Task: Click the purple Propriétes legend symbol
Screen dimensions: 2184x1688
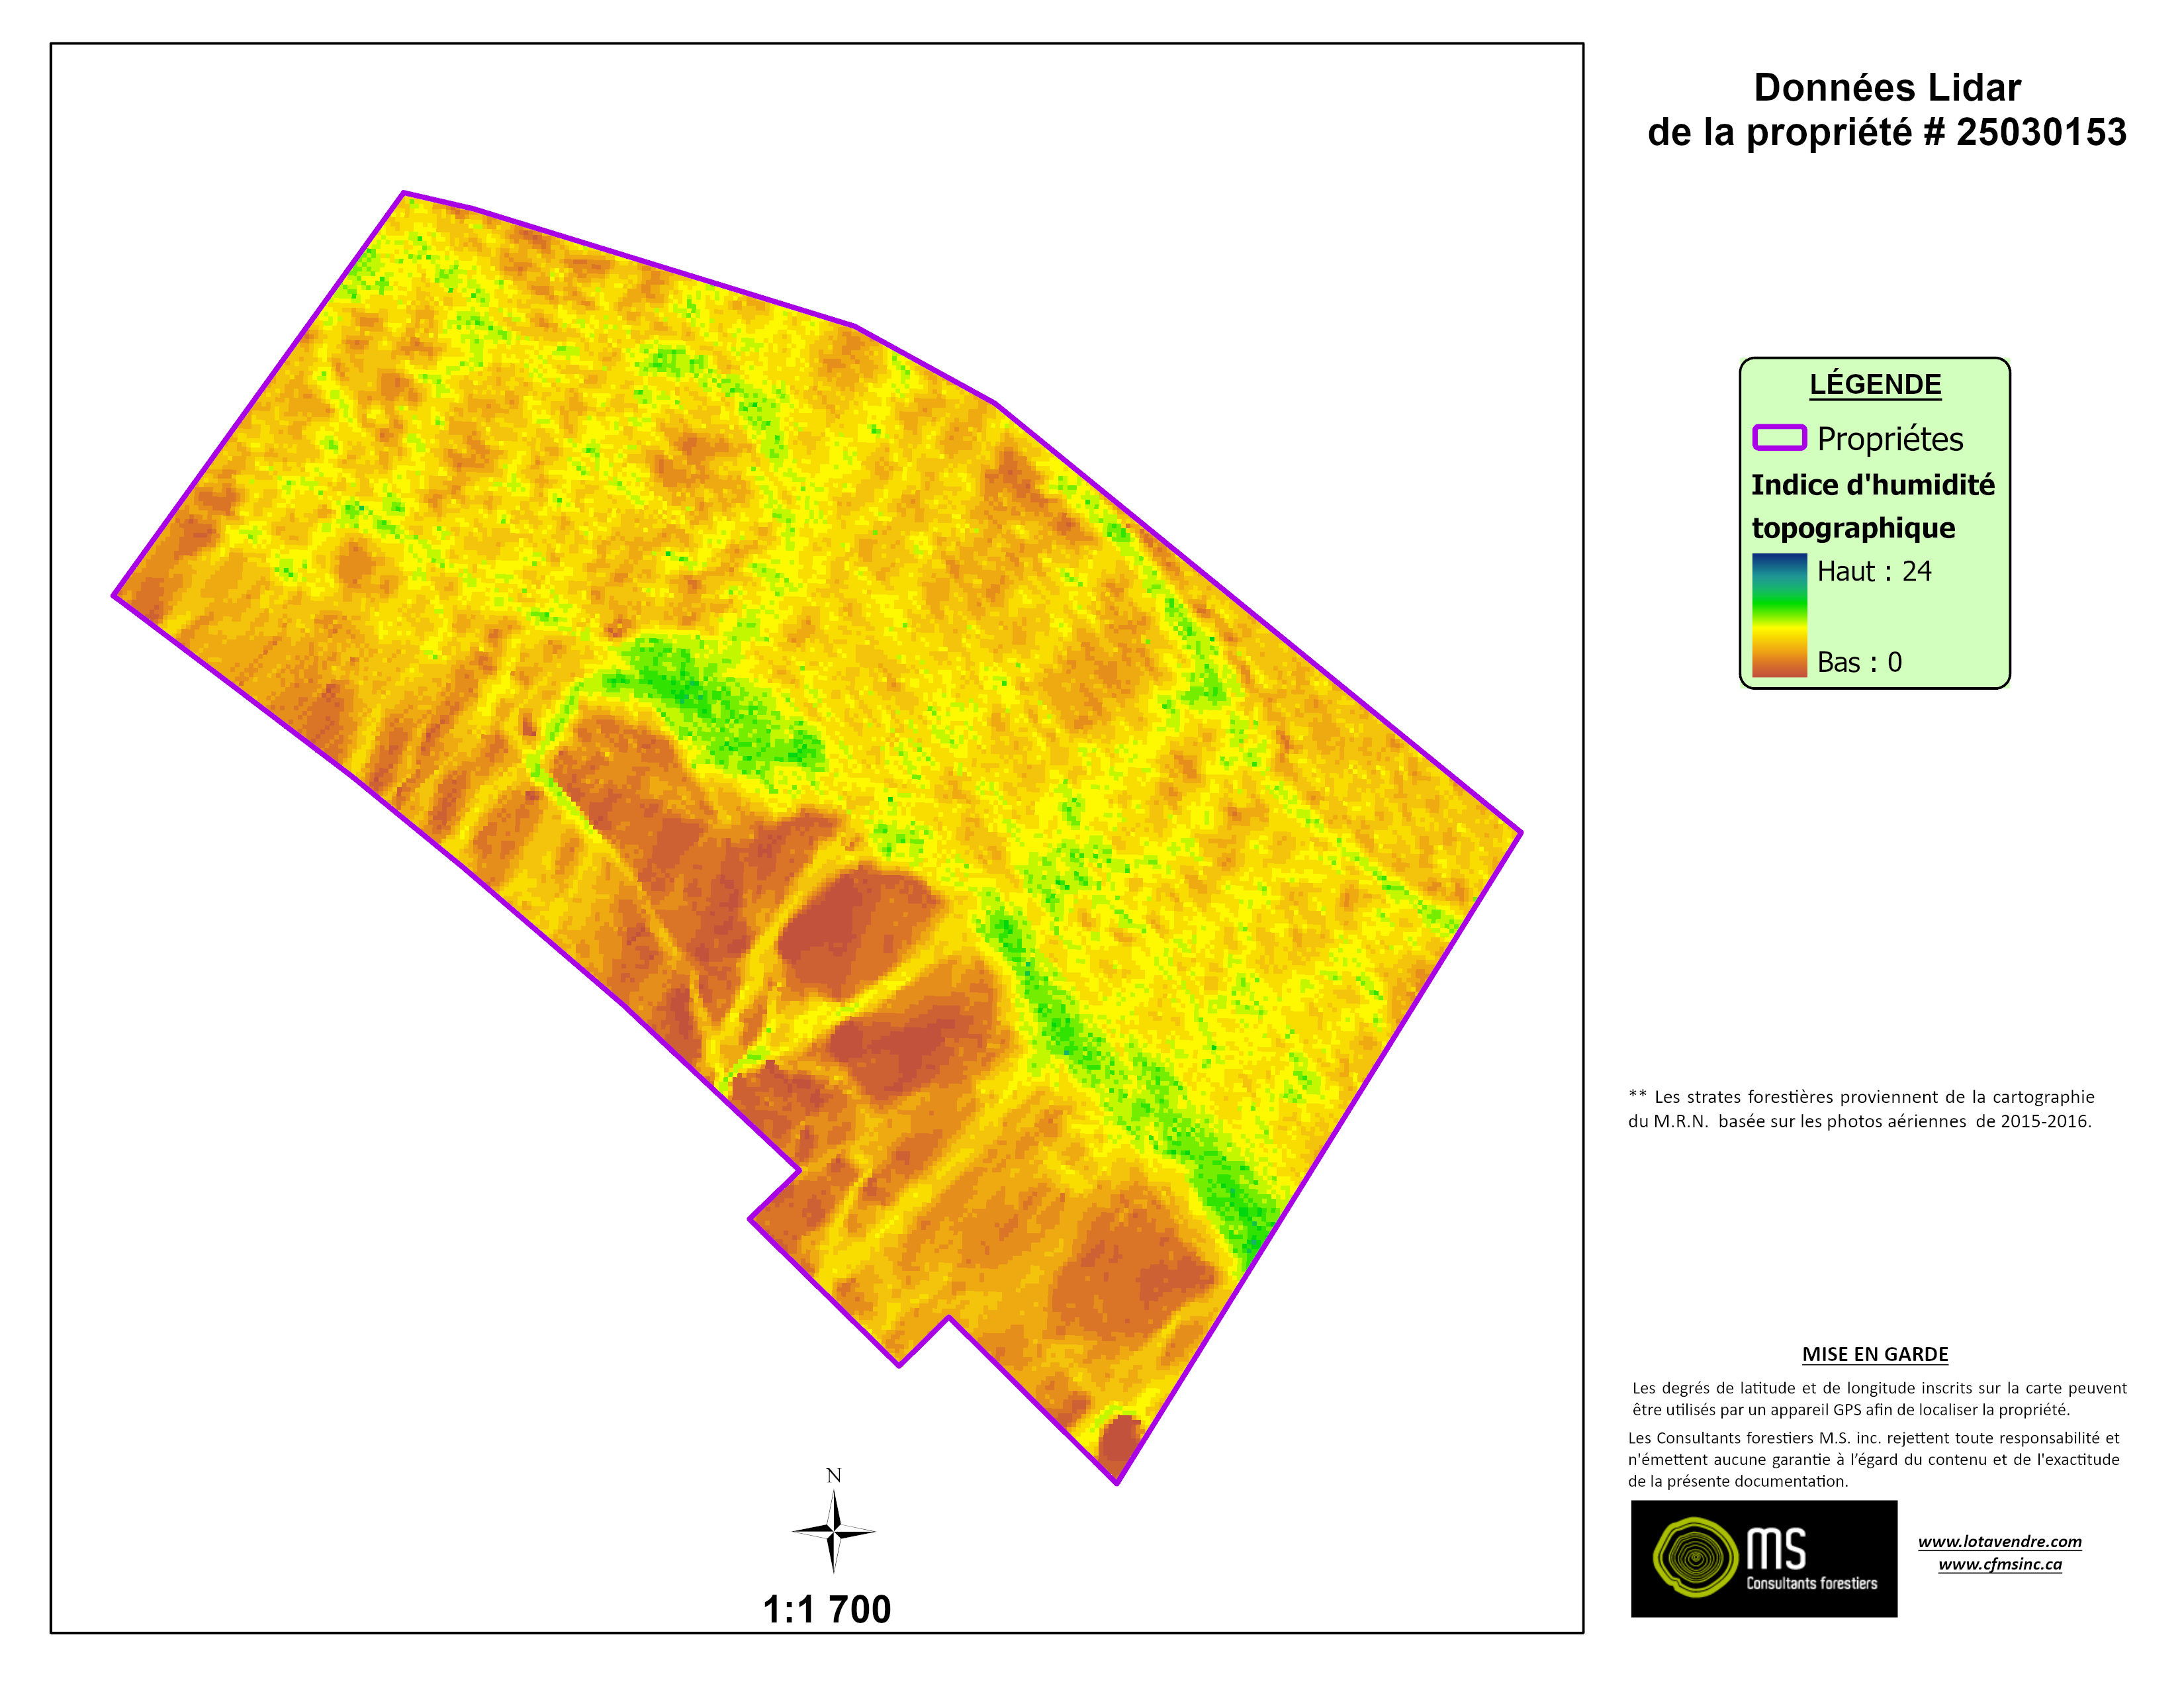Action: [1779, 438]
